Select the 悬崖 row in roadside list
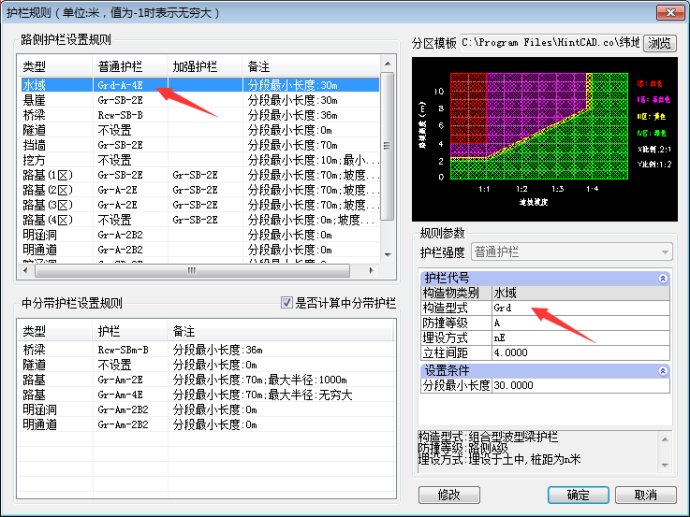 (36, 101)
